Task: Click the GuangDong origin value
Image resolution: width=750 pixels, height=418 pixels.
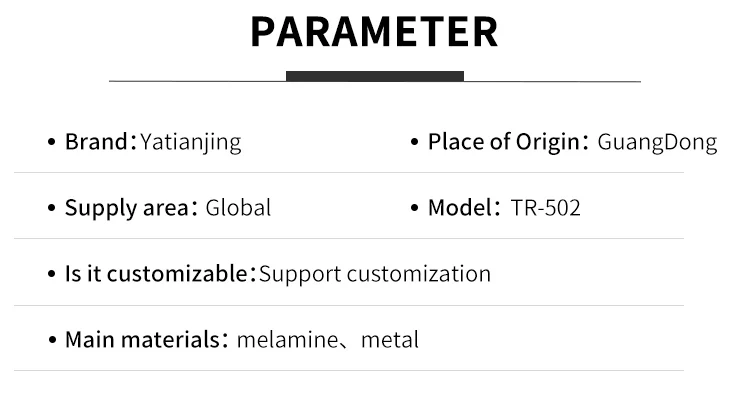Action: pos(657,143)
